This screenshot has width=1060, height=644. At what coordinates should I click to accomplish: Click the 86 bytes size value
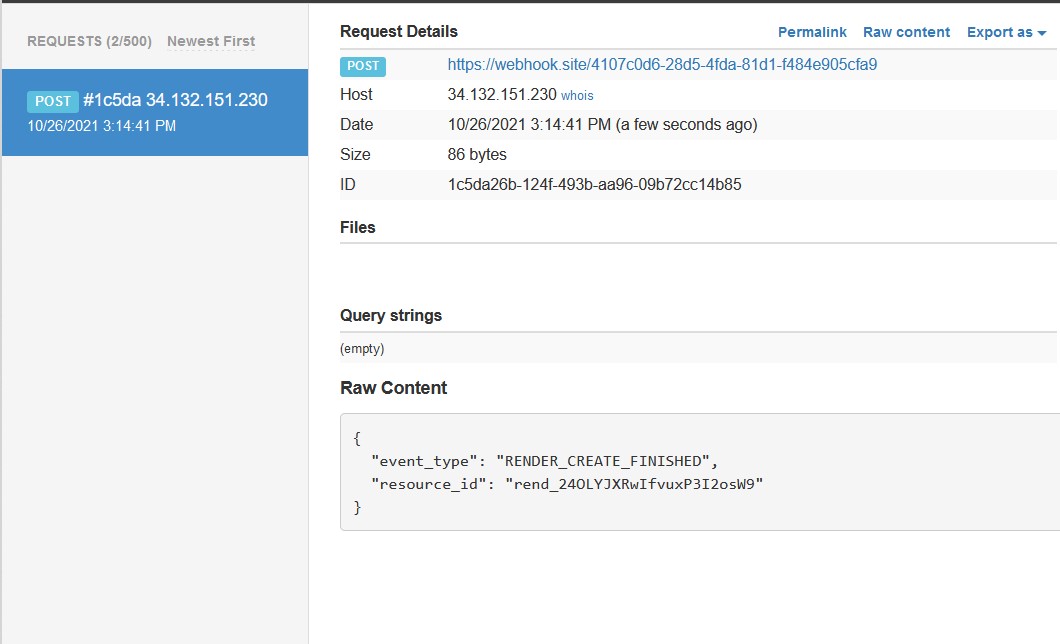477,155
